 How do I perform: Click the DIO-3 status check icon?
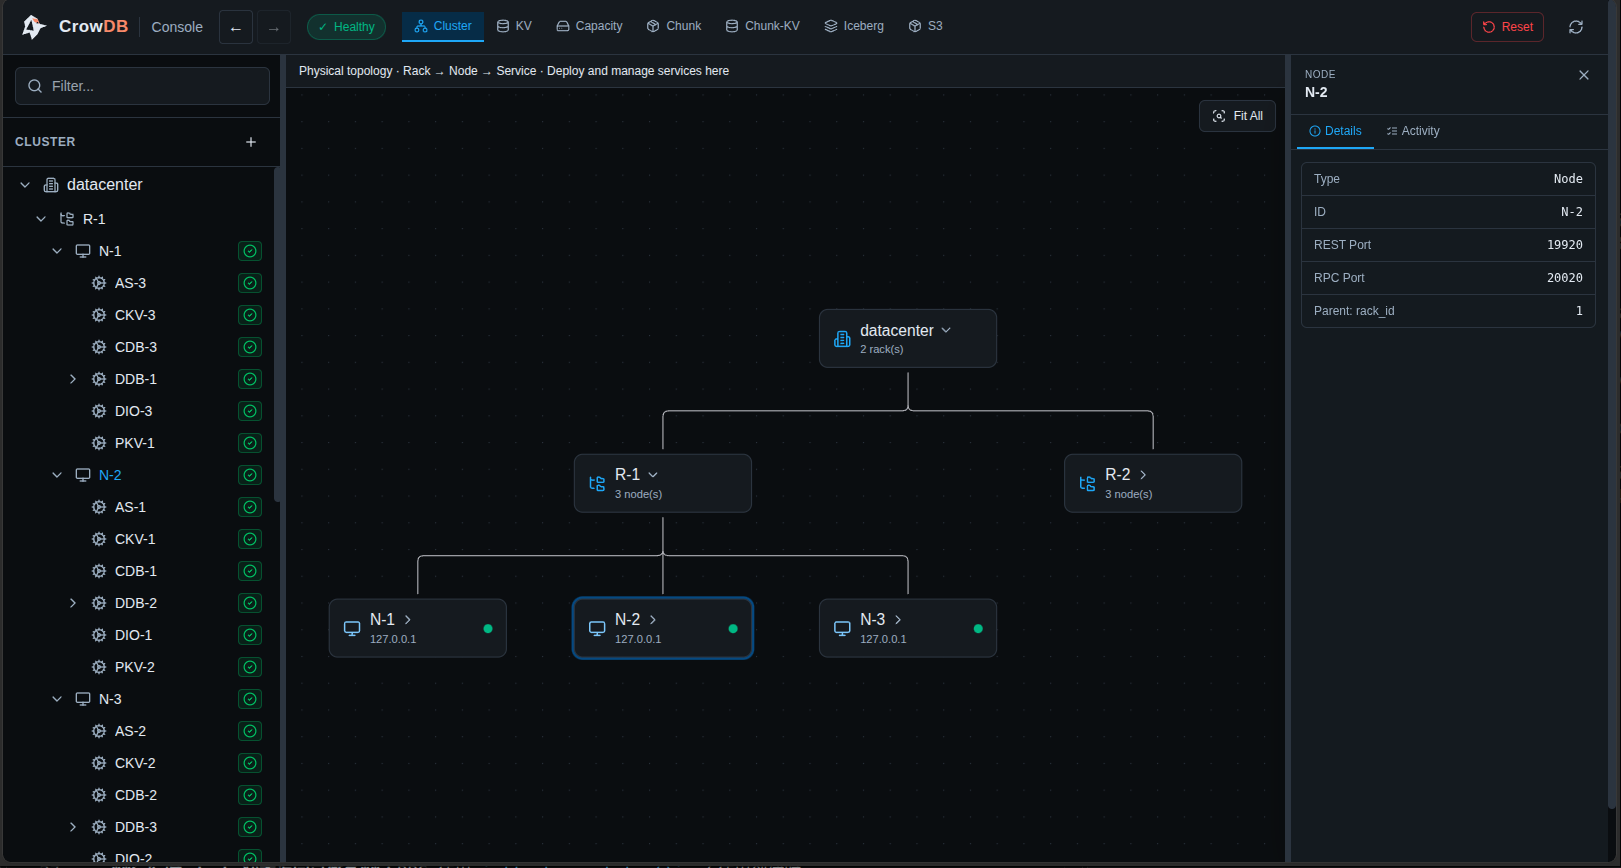coord(250,411)
